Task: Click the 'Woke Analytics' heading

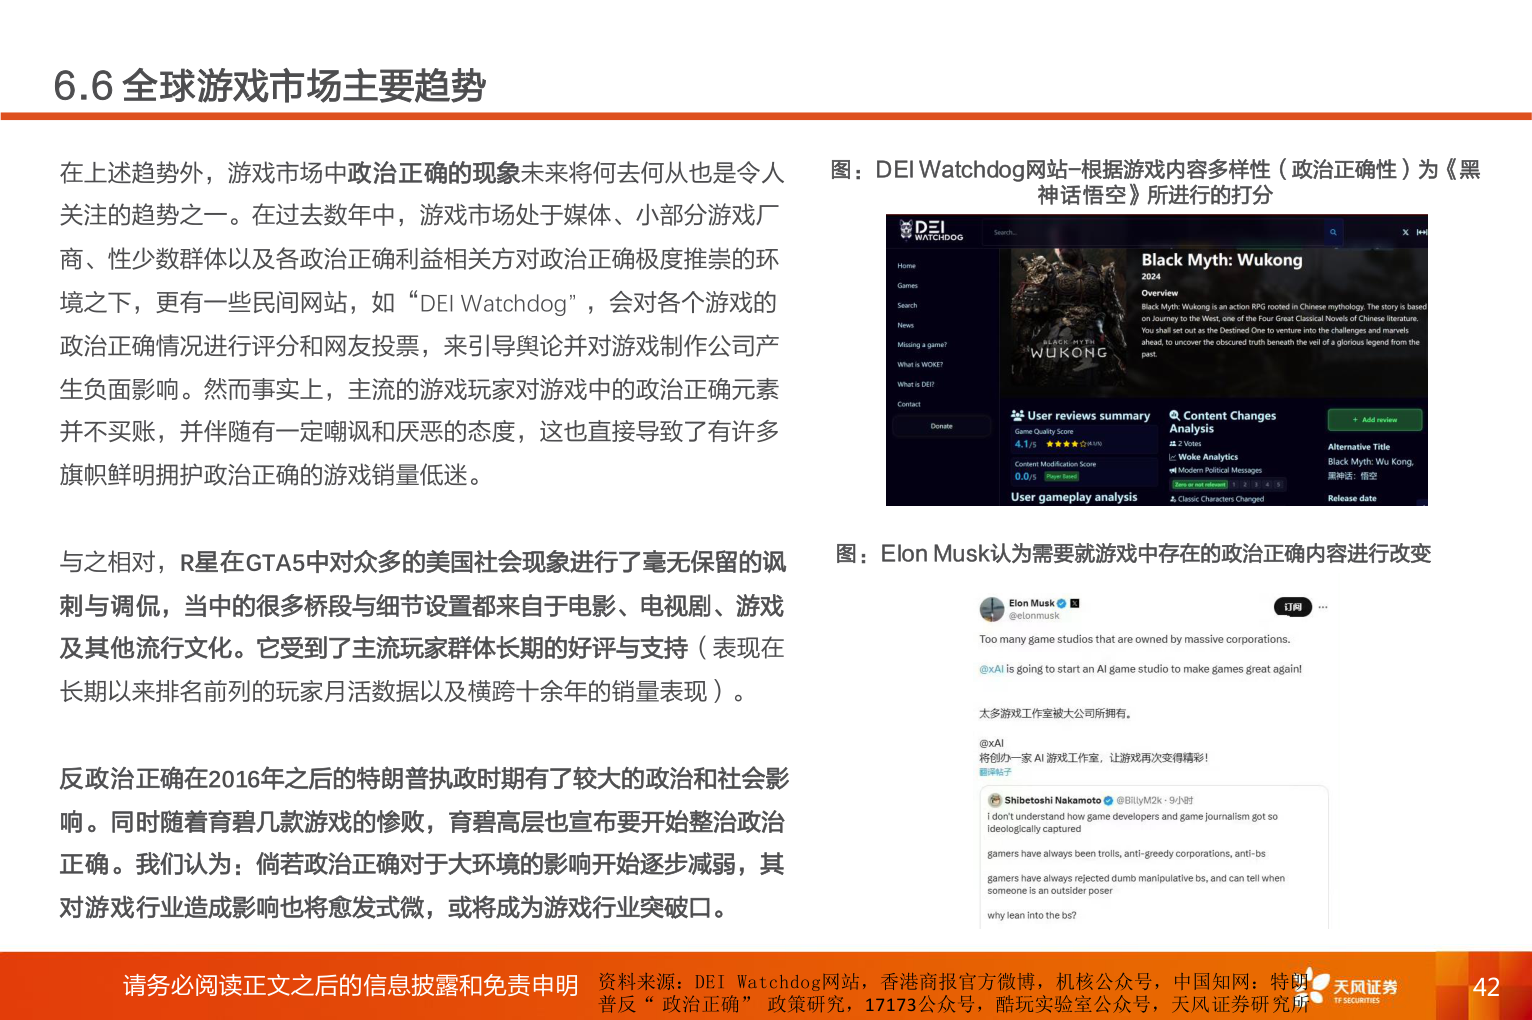Action: (x=1208, y=457)
